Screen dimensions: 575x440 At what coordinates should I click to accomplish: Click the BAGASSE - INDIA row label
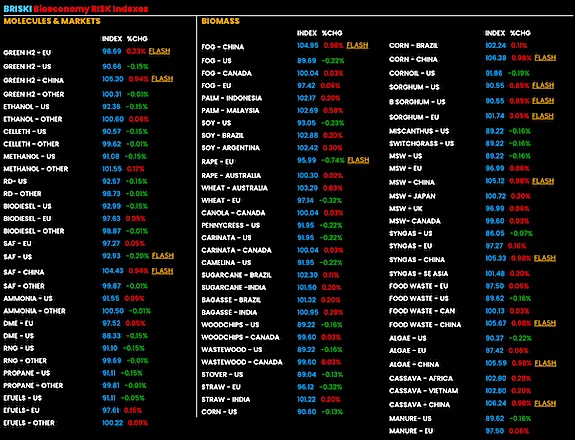229,312
